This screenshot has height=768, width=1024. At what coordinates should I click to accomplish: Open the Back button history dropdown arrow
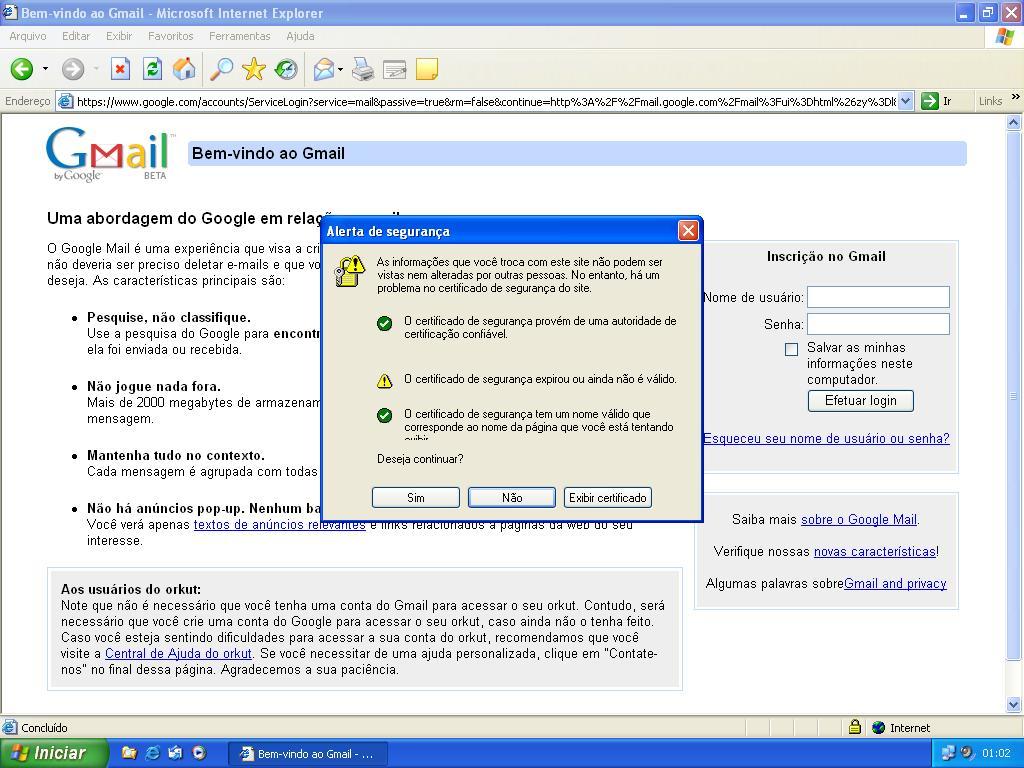pos(45,69)
